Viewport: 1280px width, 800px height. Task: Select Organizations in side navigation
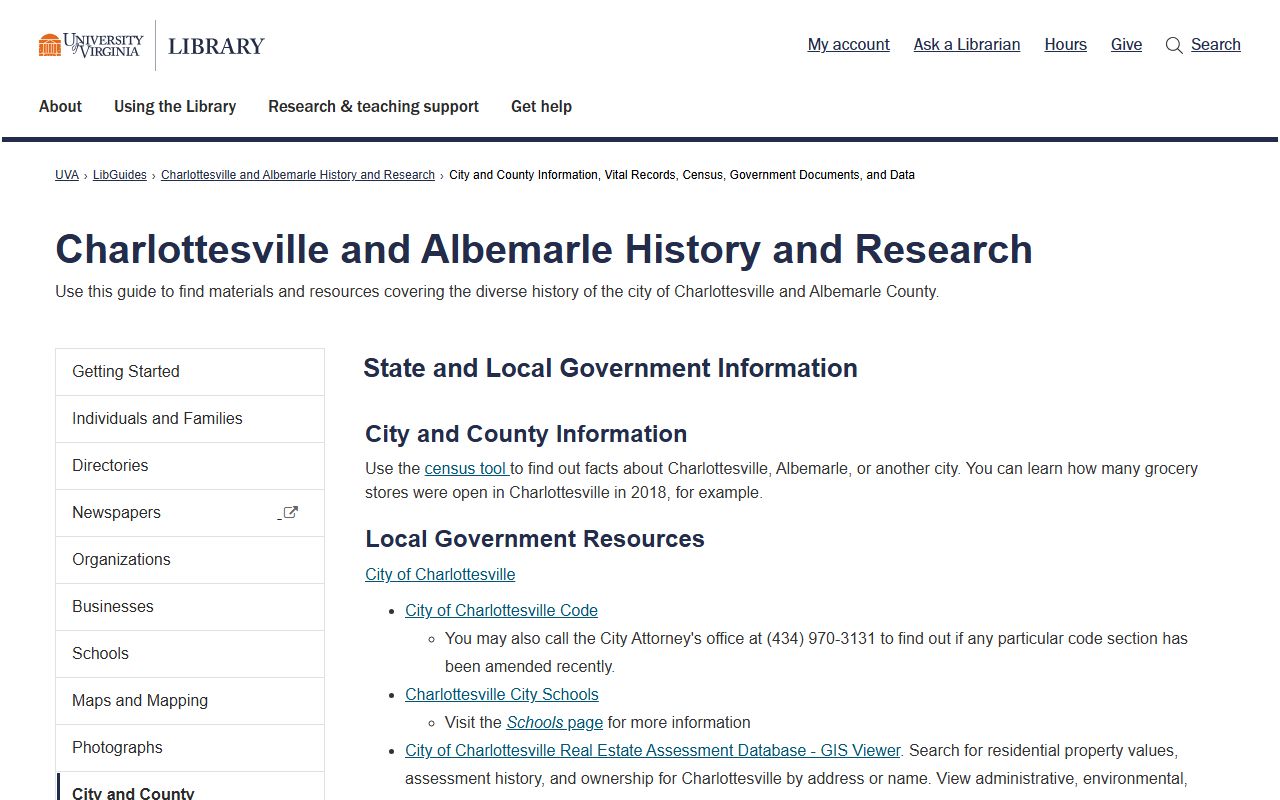click(190, 560)
